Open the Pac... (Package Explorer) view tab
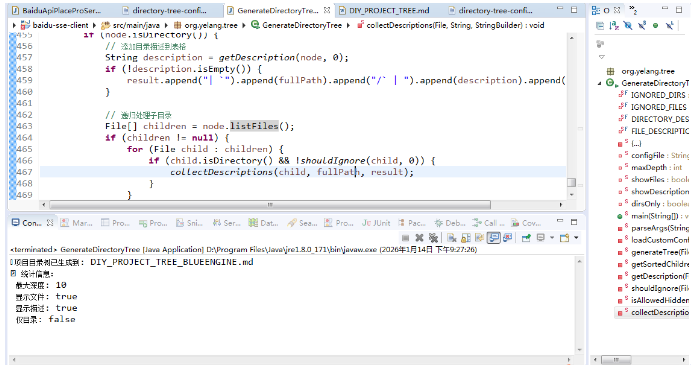This screenshot has height=376, width=697. click(x=412, y=223)
